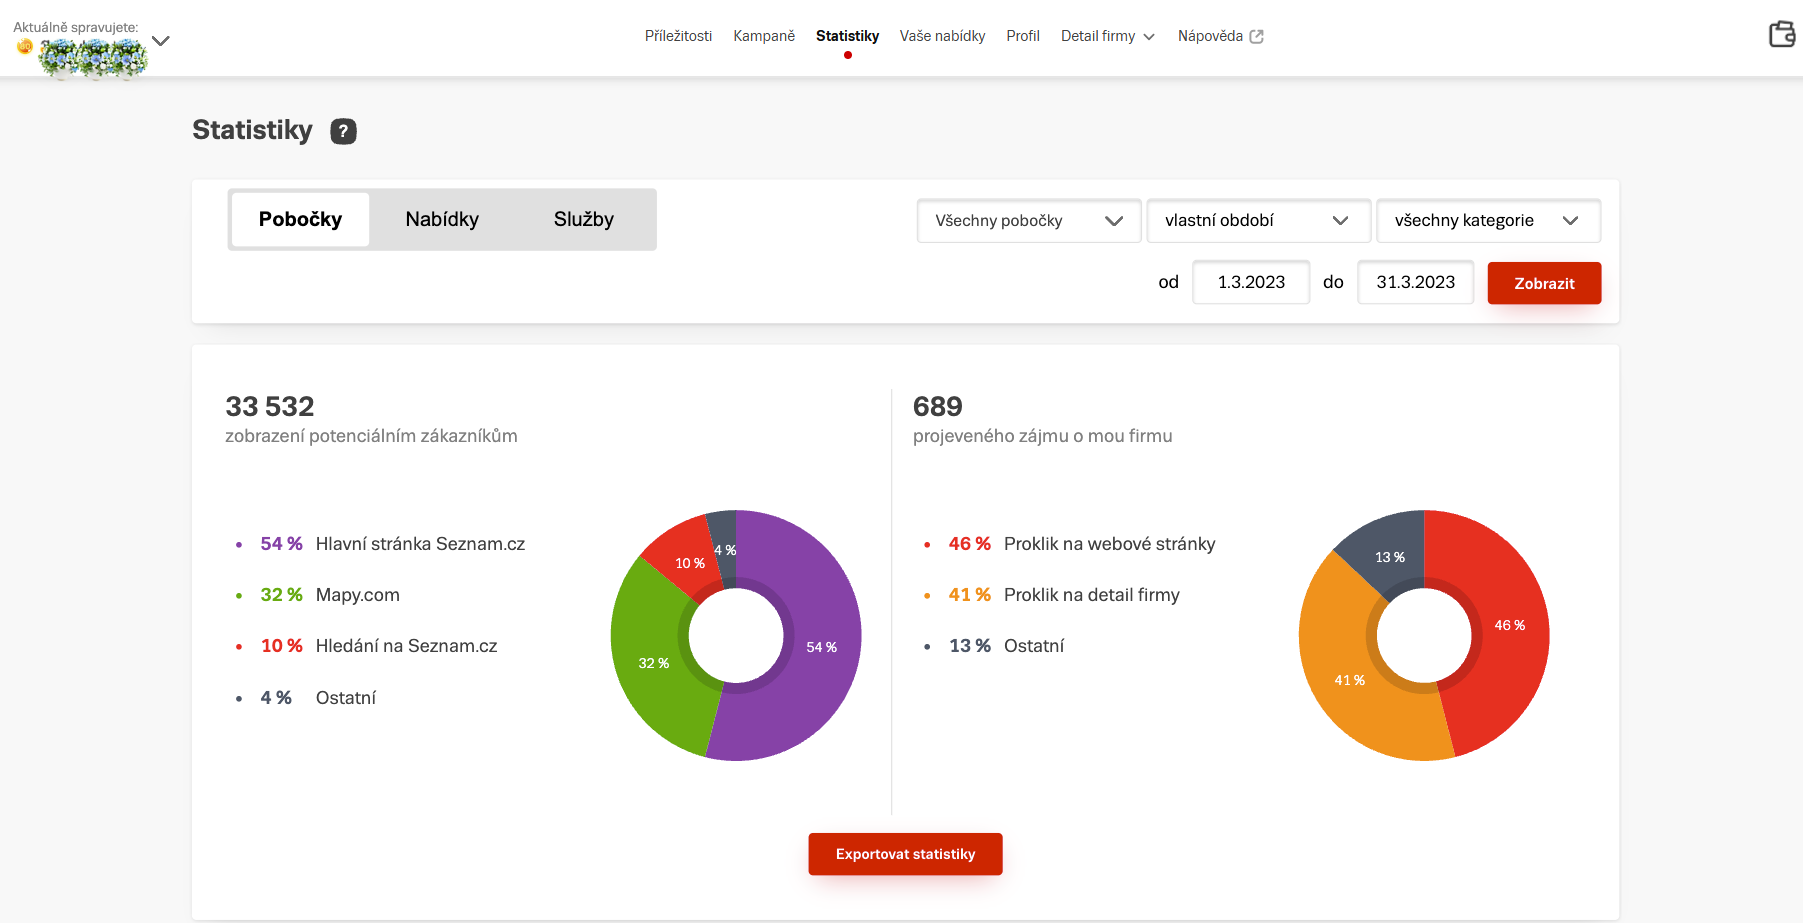Click the Exportovat statistiky button
Image resolution: width=1803 pixels, height=923 pixels.
pyautogui.click(x=905, y=854)
